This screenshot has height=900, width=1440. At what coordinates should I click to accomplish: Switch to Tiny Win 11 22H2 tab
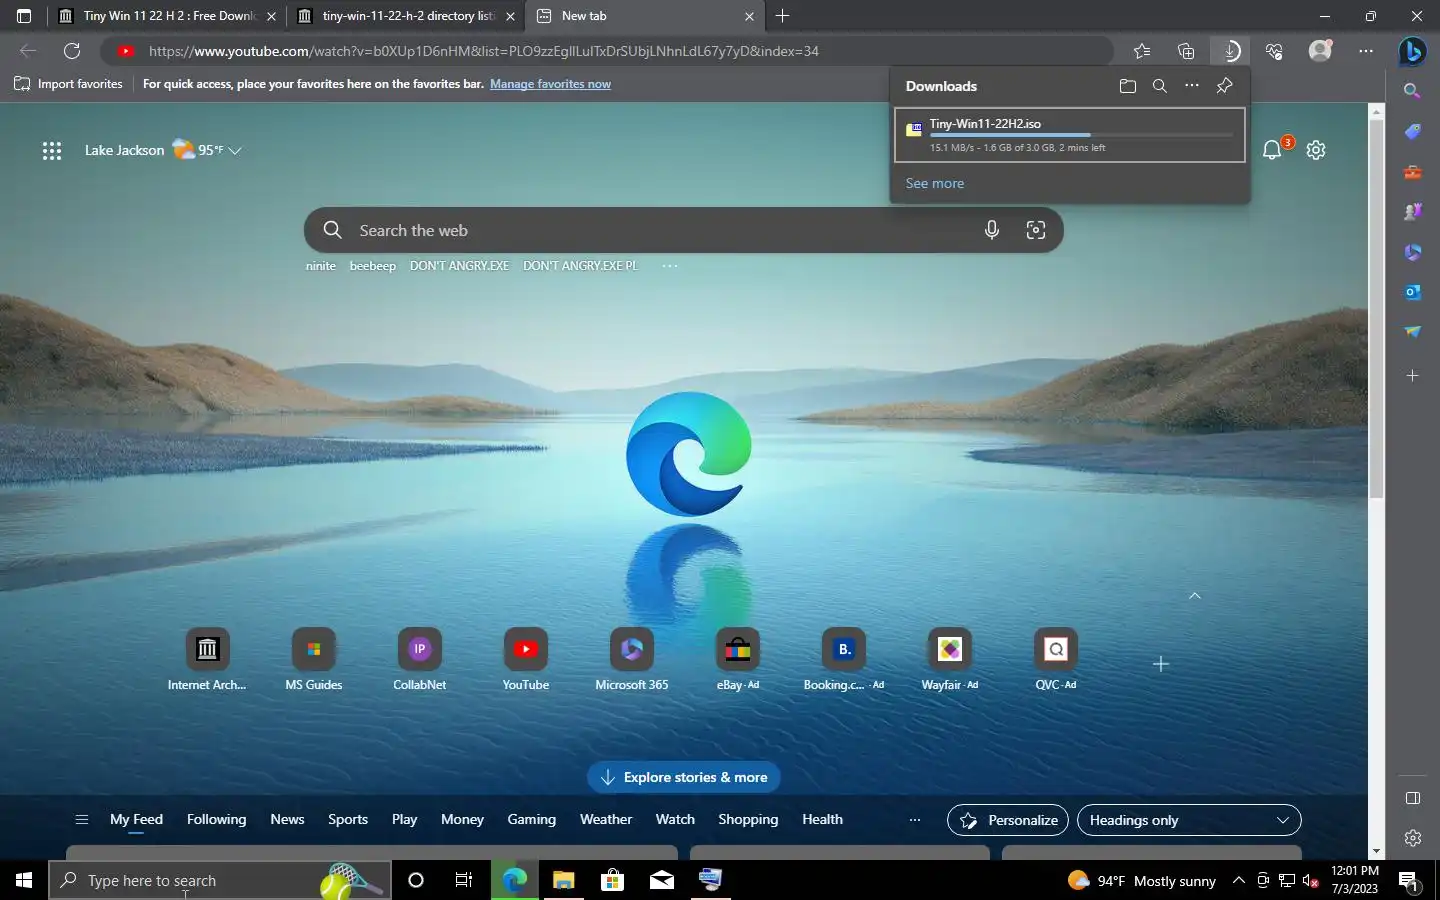[x=167, y=16]
